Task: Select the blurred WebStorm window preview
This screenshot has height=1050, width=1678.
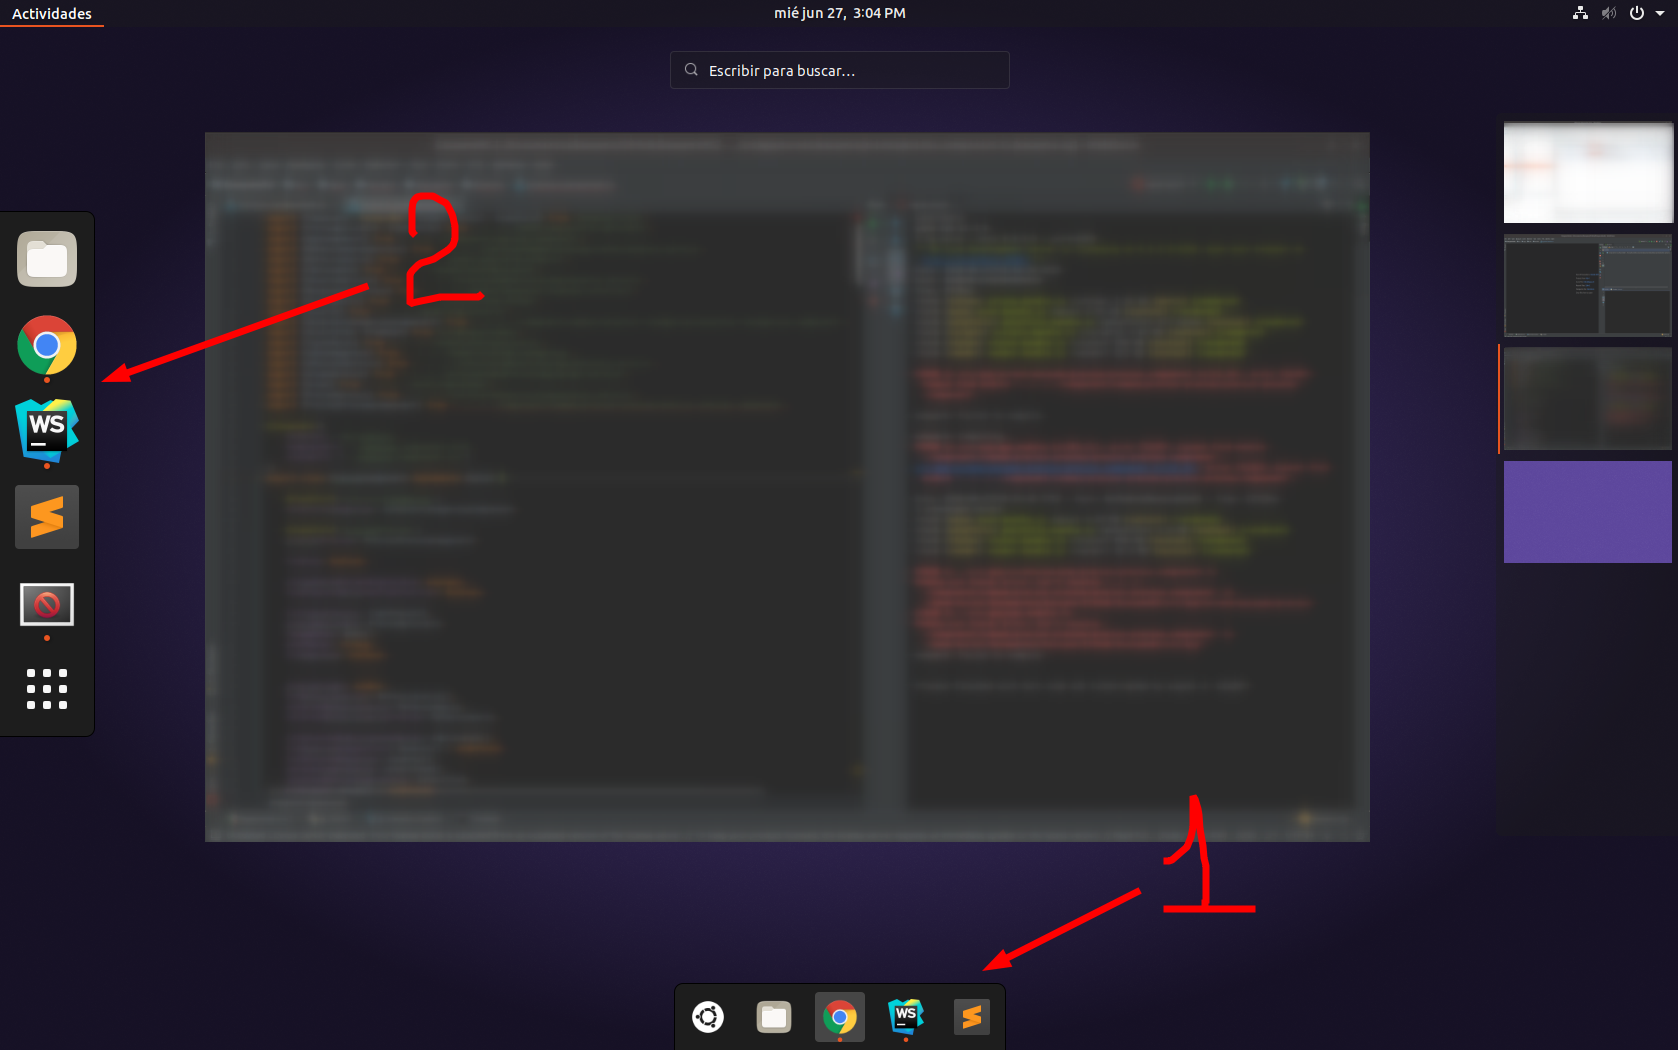Action: (787, 487)
